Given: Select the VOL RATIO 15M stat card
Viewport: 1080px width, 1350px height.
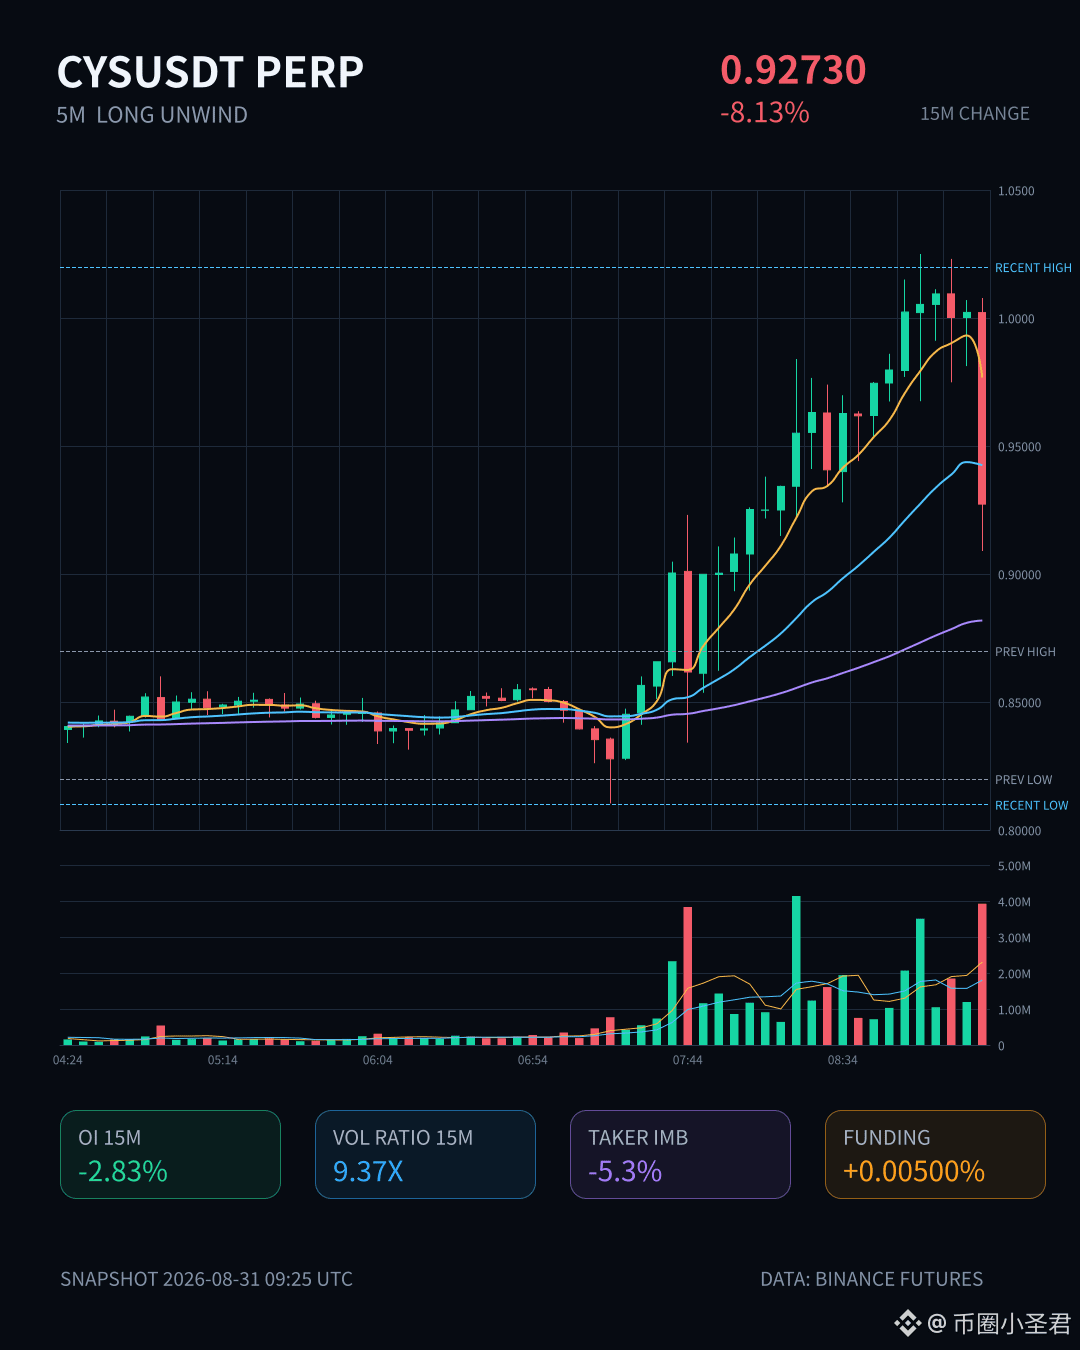Looking at the screenshot, I should coord(426,1154).
